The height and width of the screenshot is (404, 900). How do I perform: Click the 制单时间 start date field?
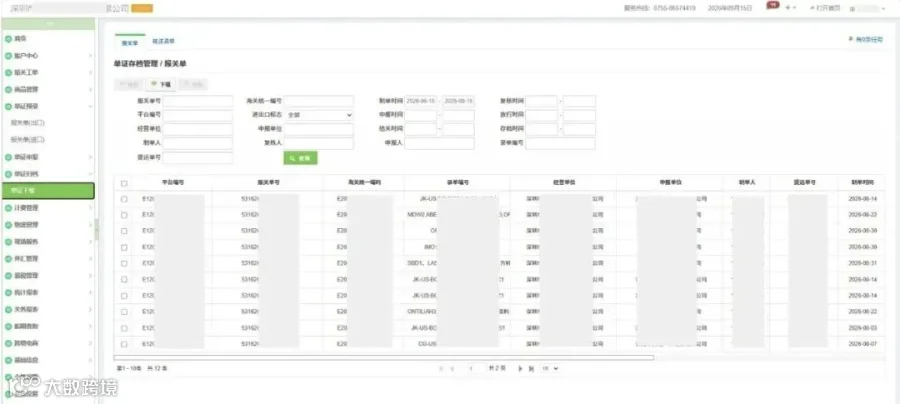coord(421,101)
